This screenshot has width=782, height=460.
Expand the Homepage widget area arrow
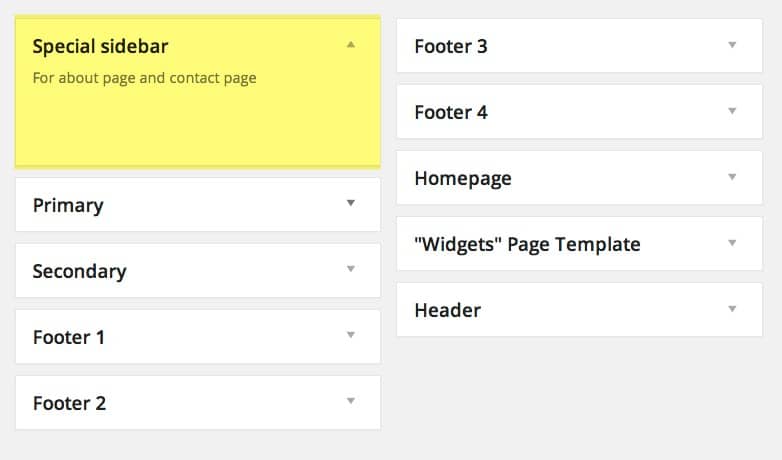click(x=732, y=177)
